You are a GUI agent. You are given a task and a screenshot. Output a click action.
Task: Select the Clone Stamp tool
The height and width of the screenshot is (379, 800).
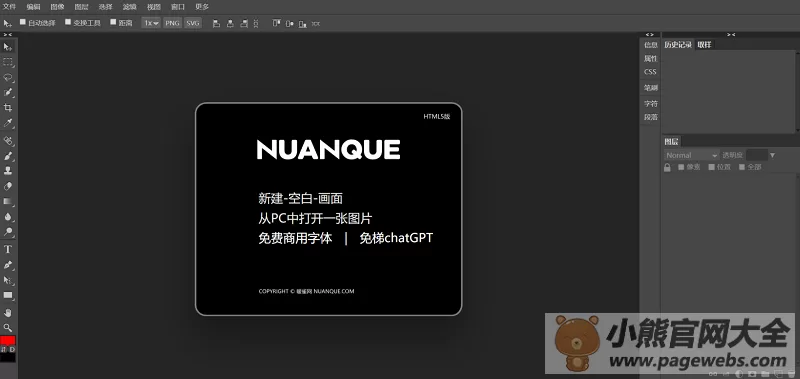(x=8, y=171)
